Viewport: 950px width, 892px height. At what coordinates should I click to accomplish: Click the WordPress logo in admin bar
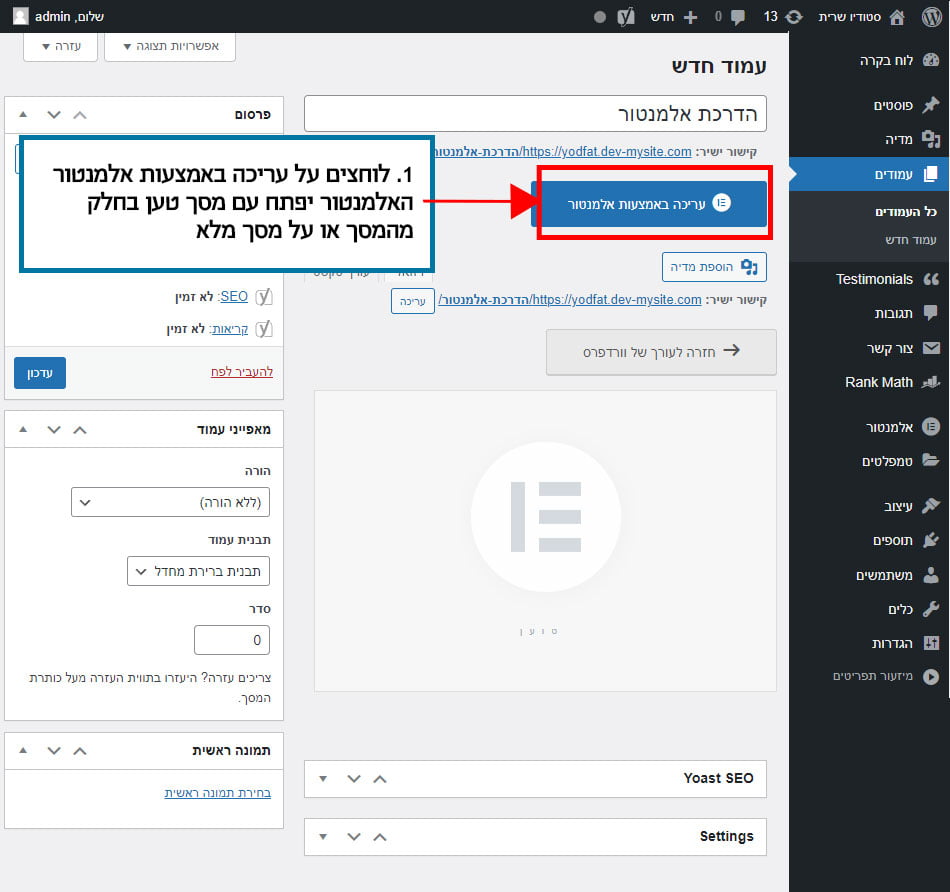coord(931,16)
